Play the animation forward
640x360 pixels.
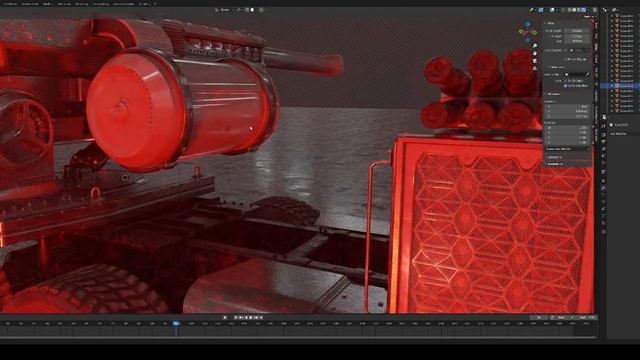tap(251, 317)
